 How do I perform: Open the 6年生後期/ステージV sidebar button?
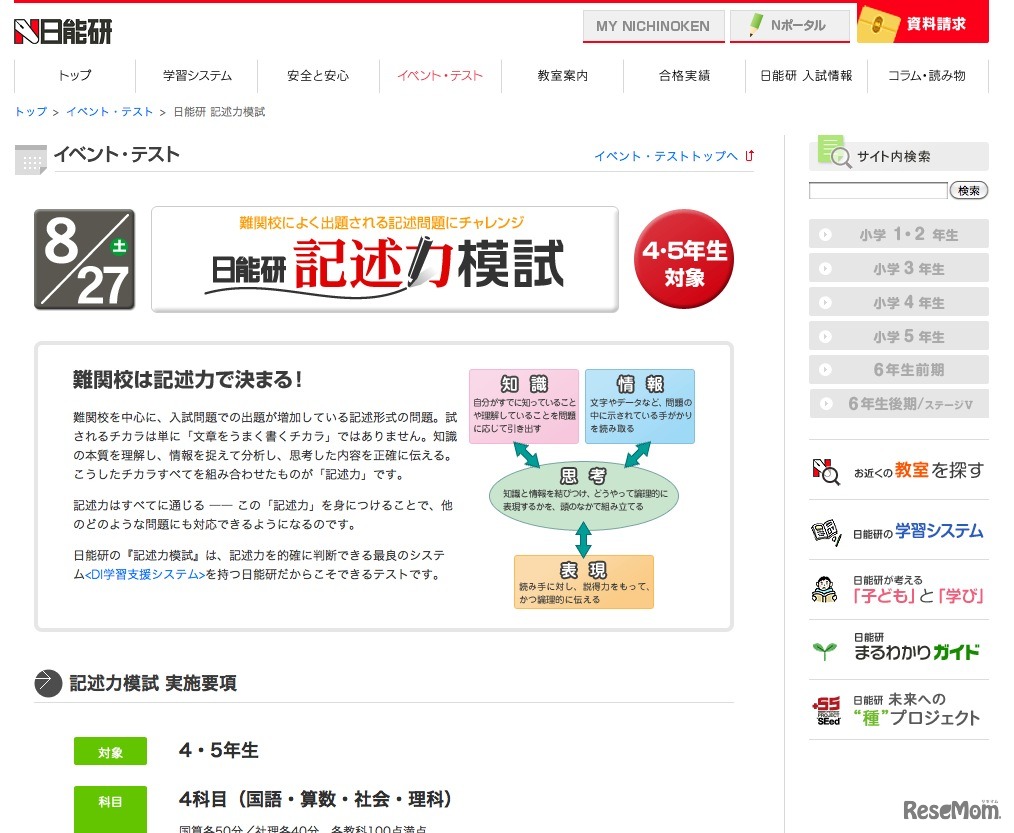[899, 404]
